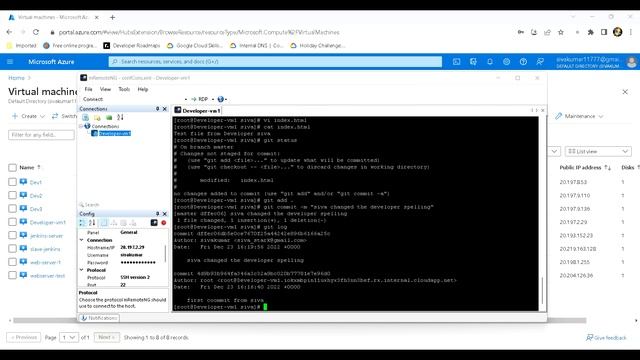
Task: Click the globe icon in mRemoteNG toolbar
Action: pos(221,99)
